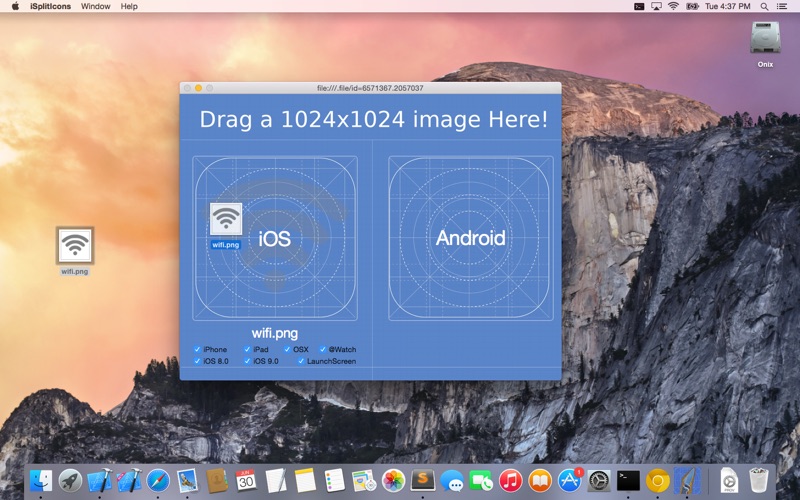Click iSplitIcons blueprint icon in the dock

click(687, 481)
